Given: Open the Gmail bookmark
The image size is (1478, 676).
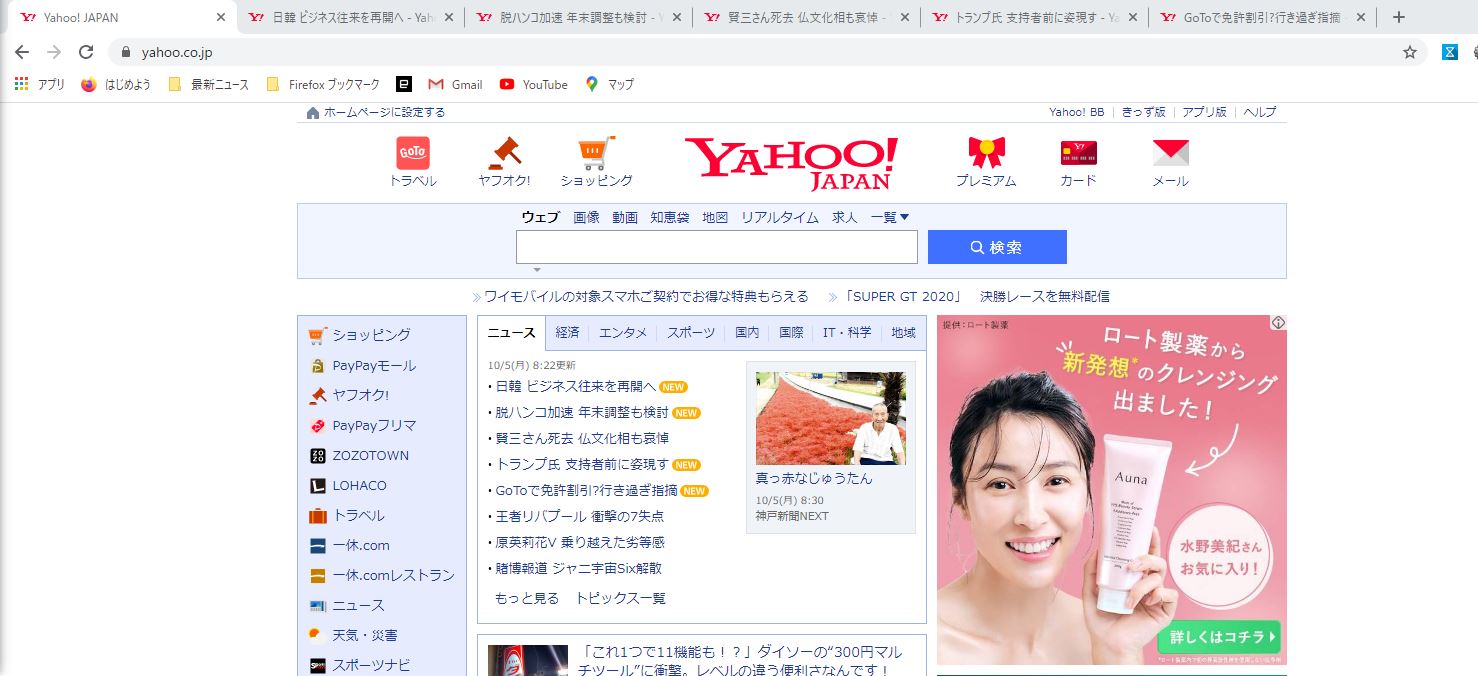Looking at the screenshot, I should [455, 84].
